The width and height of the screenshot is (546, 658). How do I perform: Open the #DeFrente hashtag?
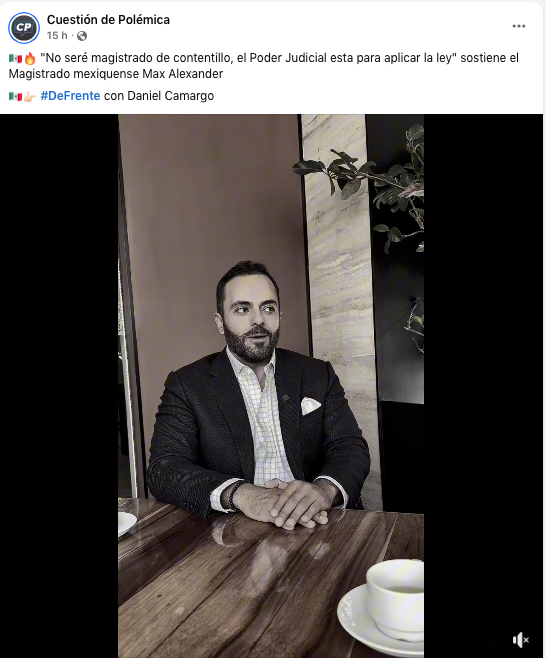coord(70,96)
